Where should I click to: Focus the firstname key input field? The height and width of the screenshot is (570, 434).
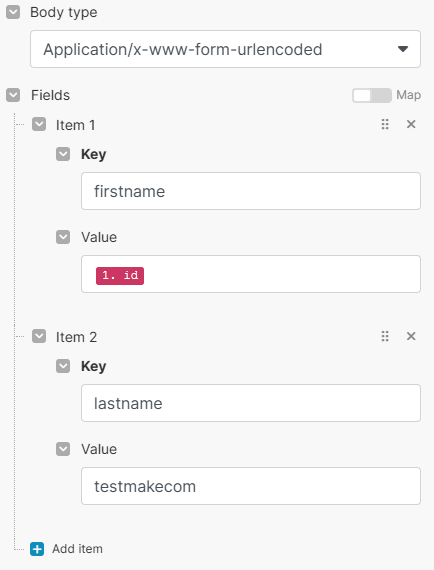tap(251, 191)
